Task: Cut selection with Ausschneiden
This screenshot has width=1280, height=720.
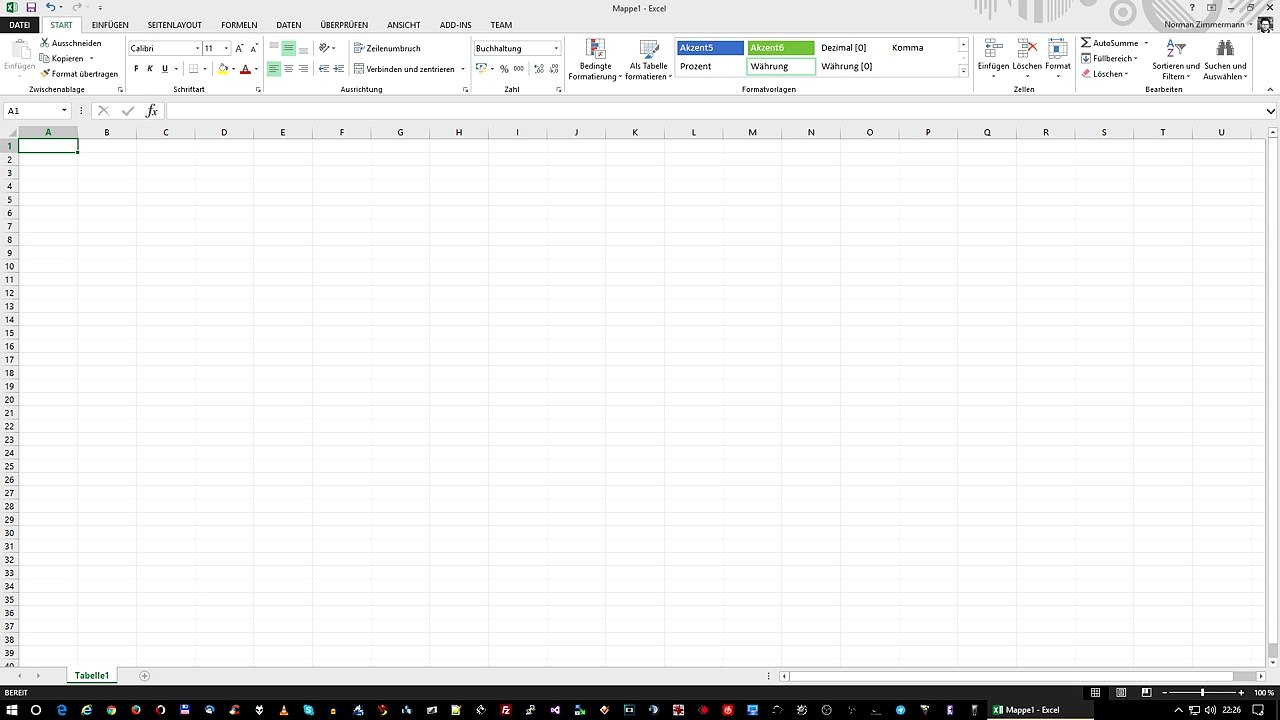Action: 71,43
